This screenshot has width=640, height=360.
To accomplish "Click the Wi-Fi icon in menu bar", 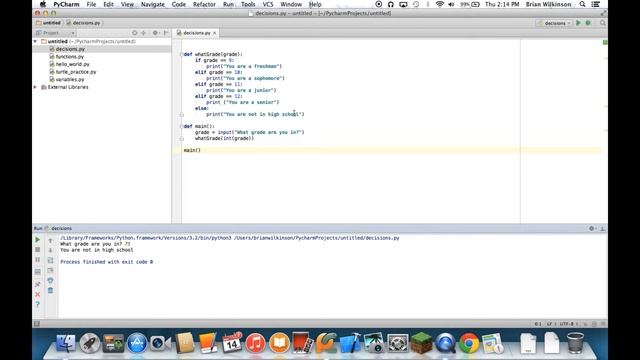I will click(440, 4).
